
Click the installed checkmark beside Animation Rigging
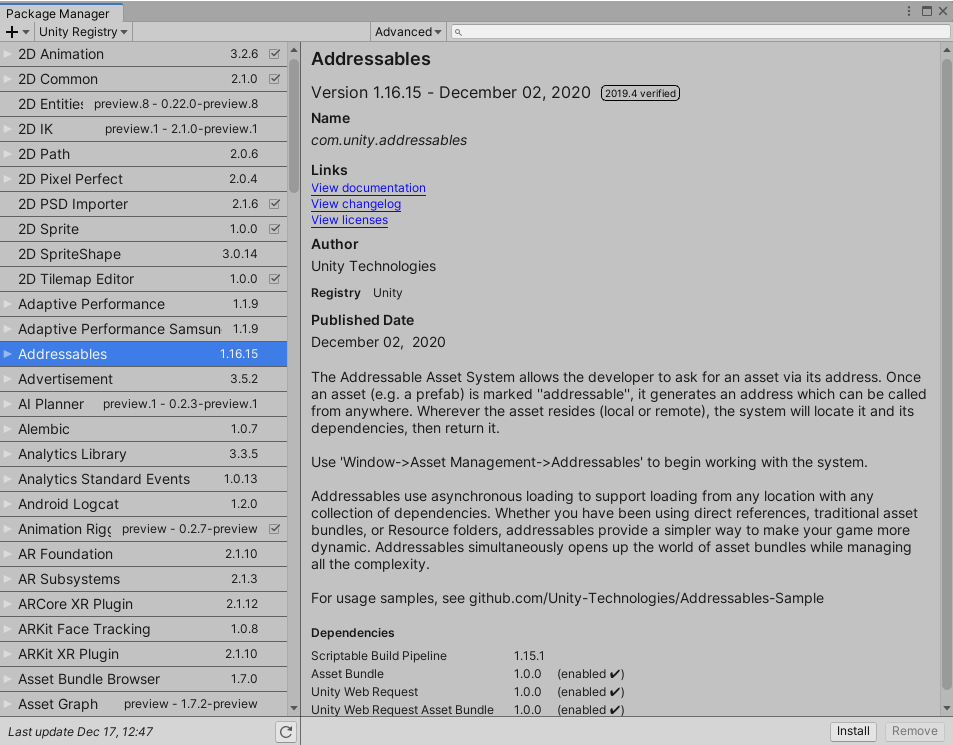275,529
